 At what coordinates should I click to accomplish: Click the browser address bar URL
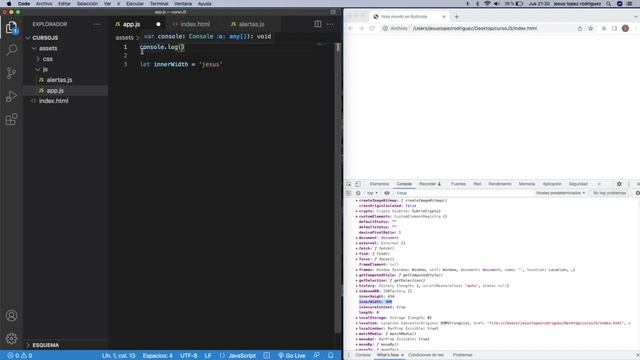click(x=475, y=29)
